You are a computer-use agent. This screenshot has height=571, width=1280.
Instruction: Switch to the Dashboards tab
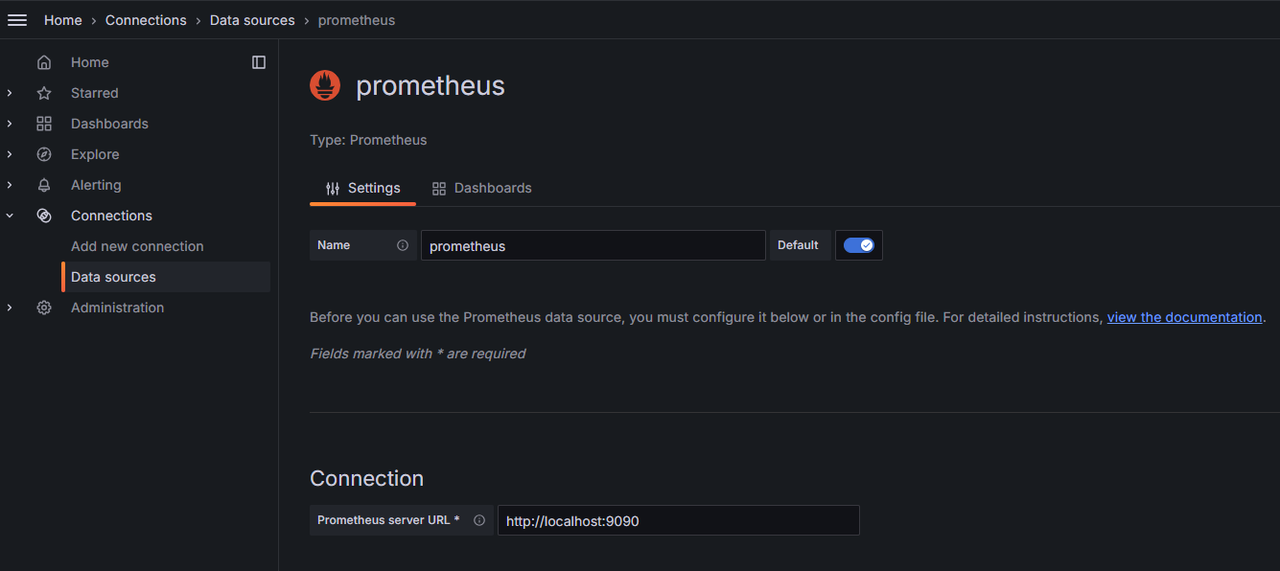[x=482, y=188]
